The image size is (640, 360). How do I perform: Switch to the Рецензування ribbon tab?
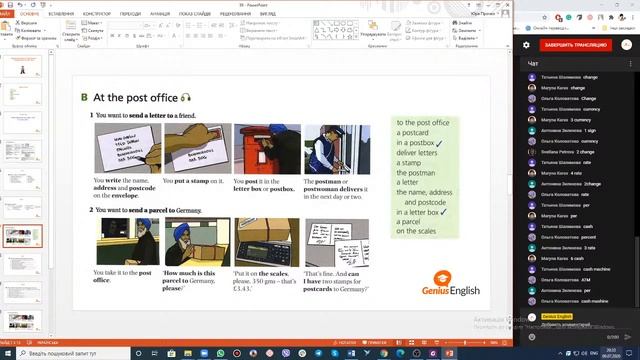coord(236,14)
